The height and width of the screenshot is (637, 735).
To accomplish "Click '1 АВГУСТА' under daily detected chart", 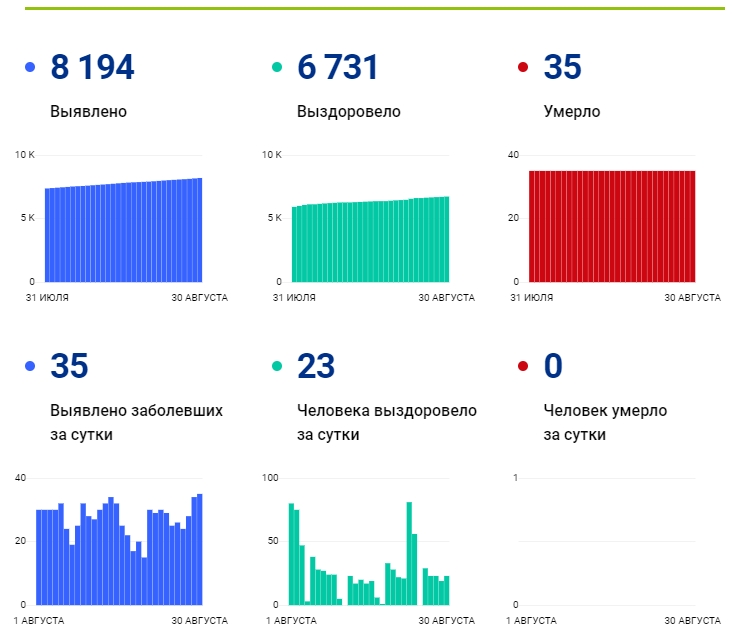I will point(39,621).
